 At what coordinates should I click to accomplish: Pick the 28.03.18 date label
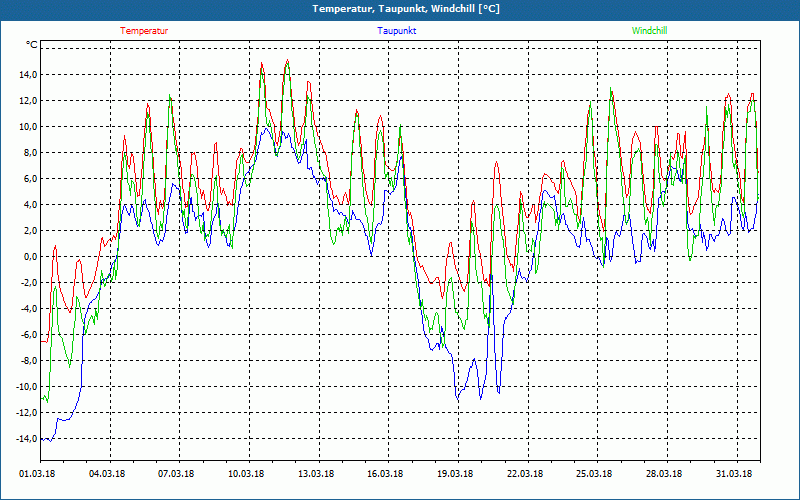pyautogui.click(x=663, y=474)
